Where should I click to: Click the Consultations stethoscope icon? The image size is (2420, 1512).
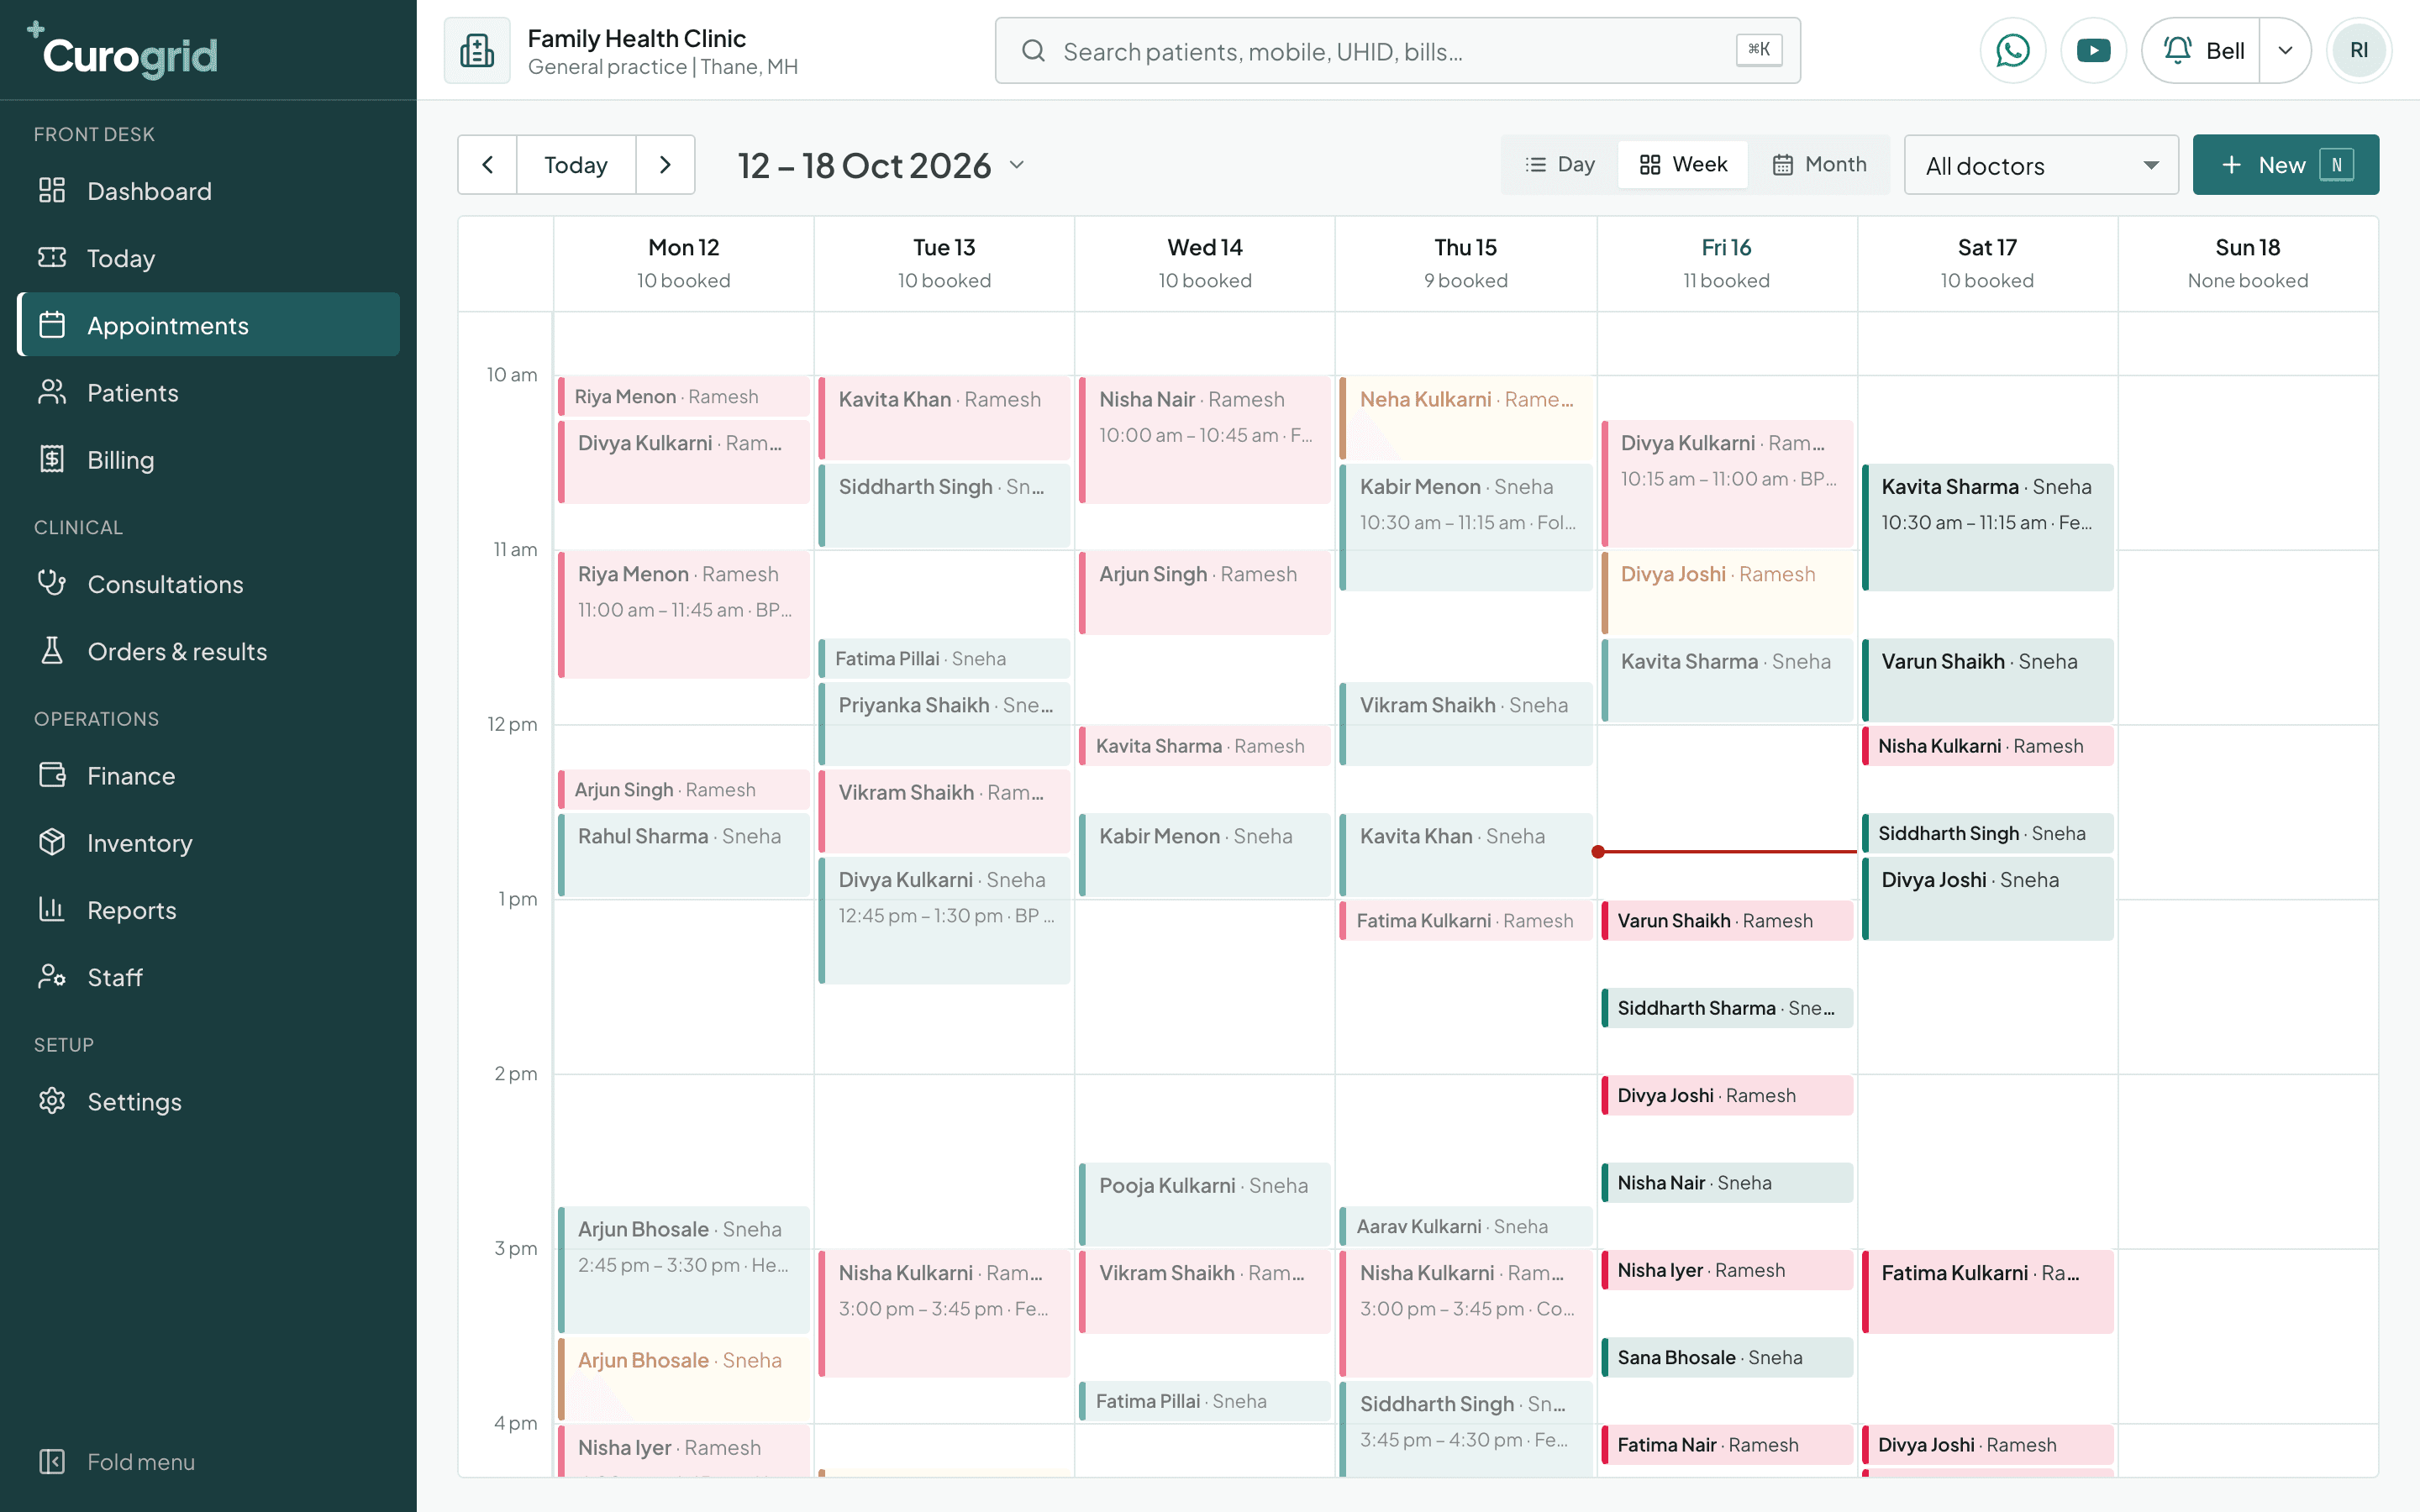pos(52,583)
